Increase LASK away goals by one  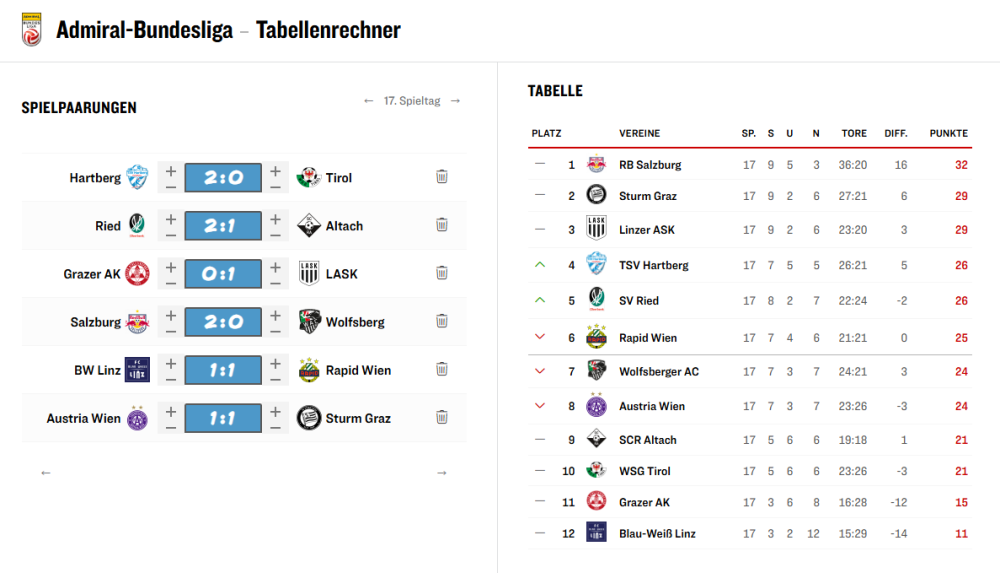275,266
